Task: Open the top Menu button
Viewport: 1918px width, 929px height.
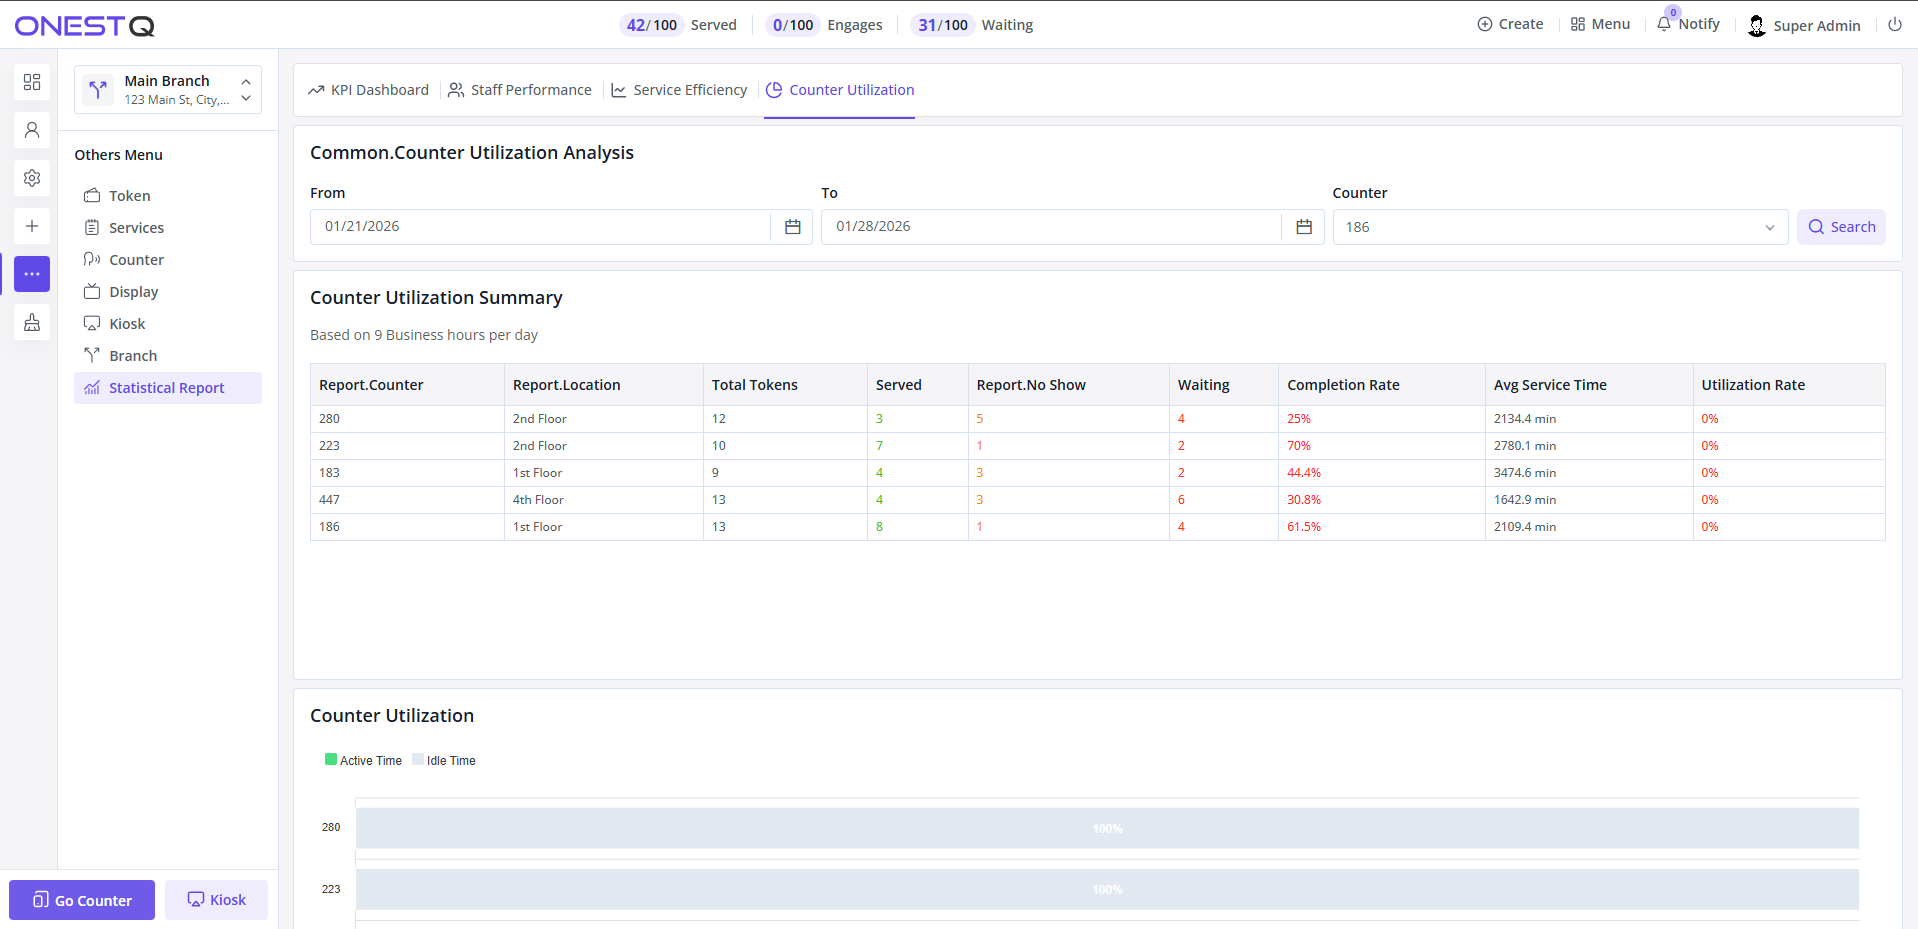Action: (1600, 24)
